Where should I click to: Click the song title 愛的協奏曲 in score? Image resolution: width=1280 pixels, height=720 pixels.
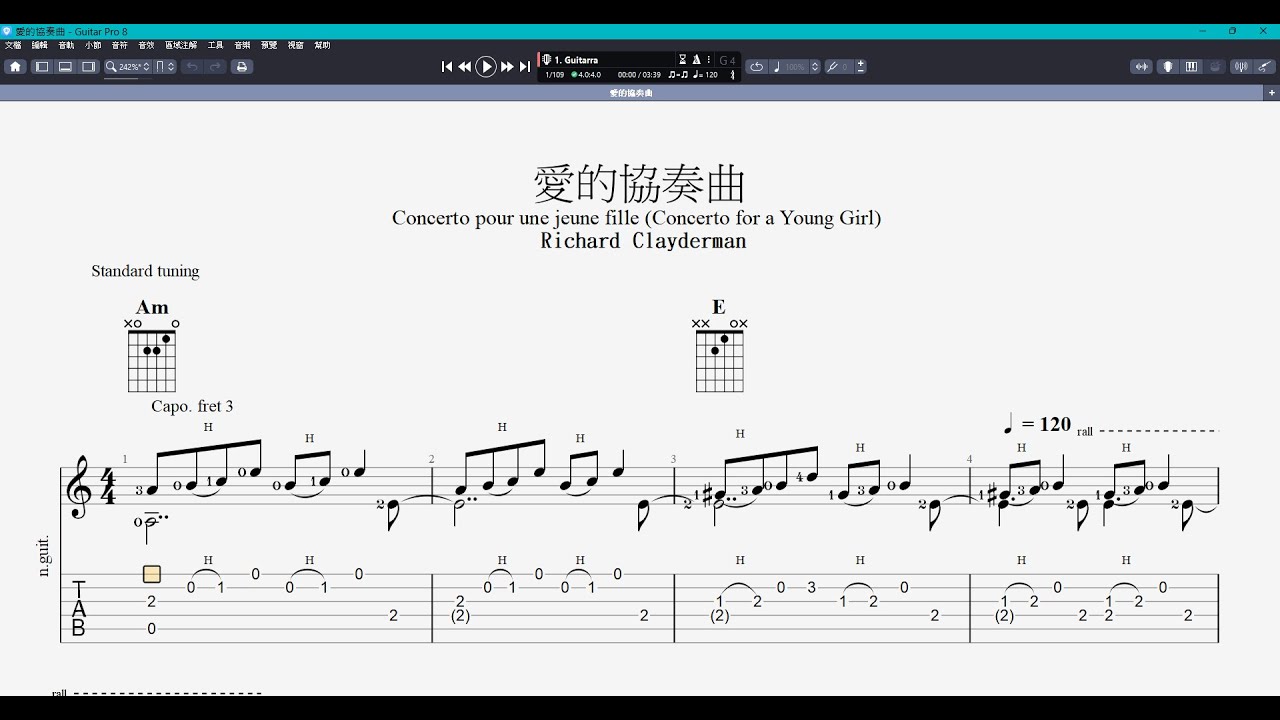[x=640, y=185]
